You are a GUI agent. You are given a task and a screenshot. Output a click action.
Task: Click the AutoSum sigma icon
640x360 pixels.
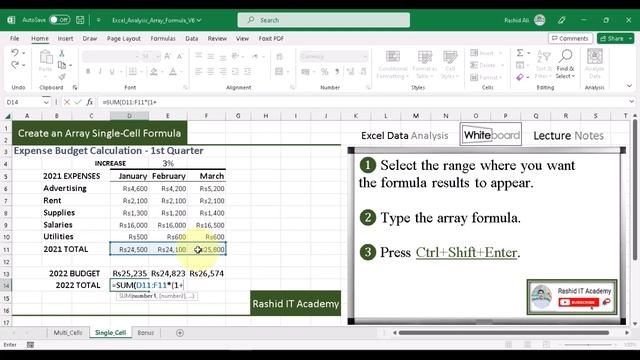[x=520, y=53]
